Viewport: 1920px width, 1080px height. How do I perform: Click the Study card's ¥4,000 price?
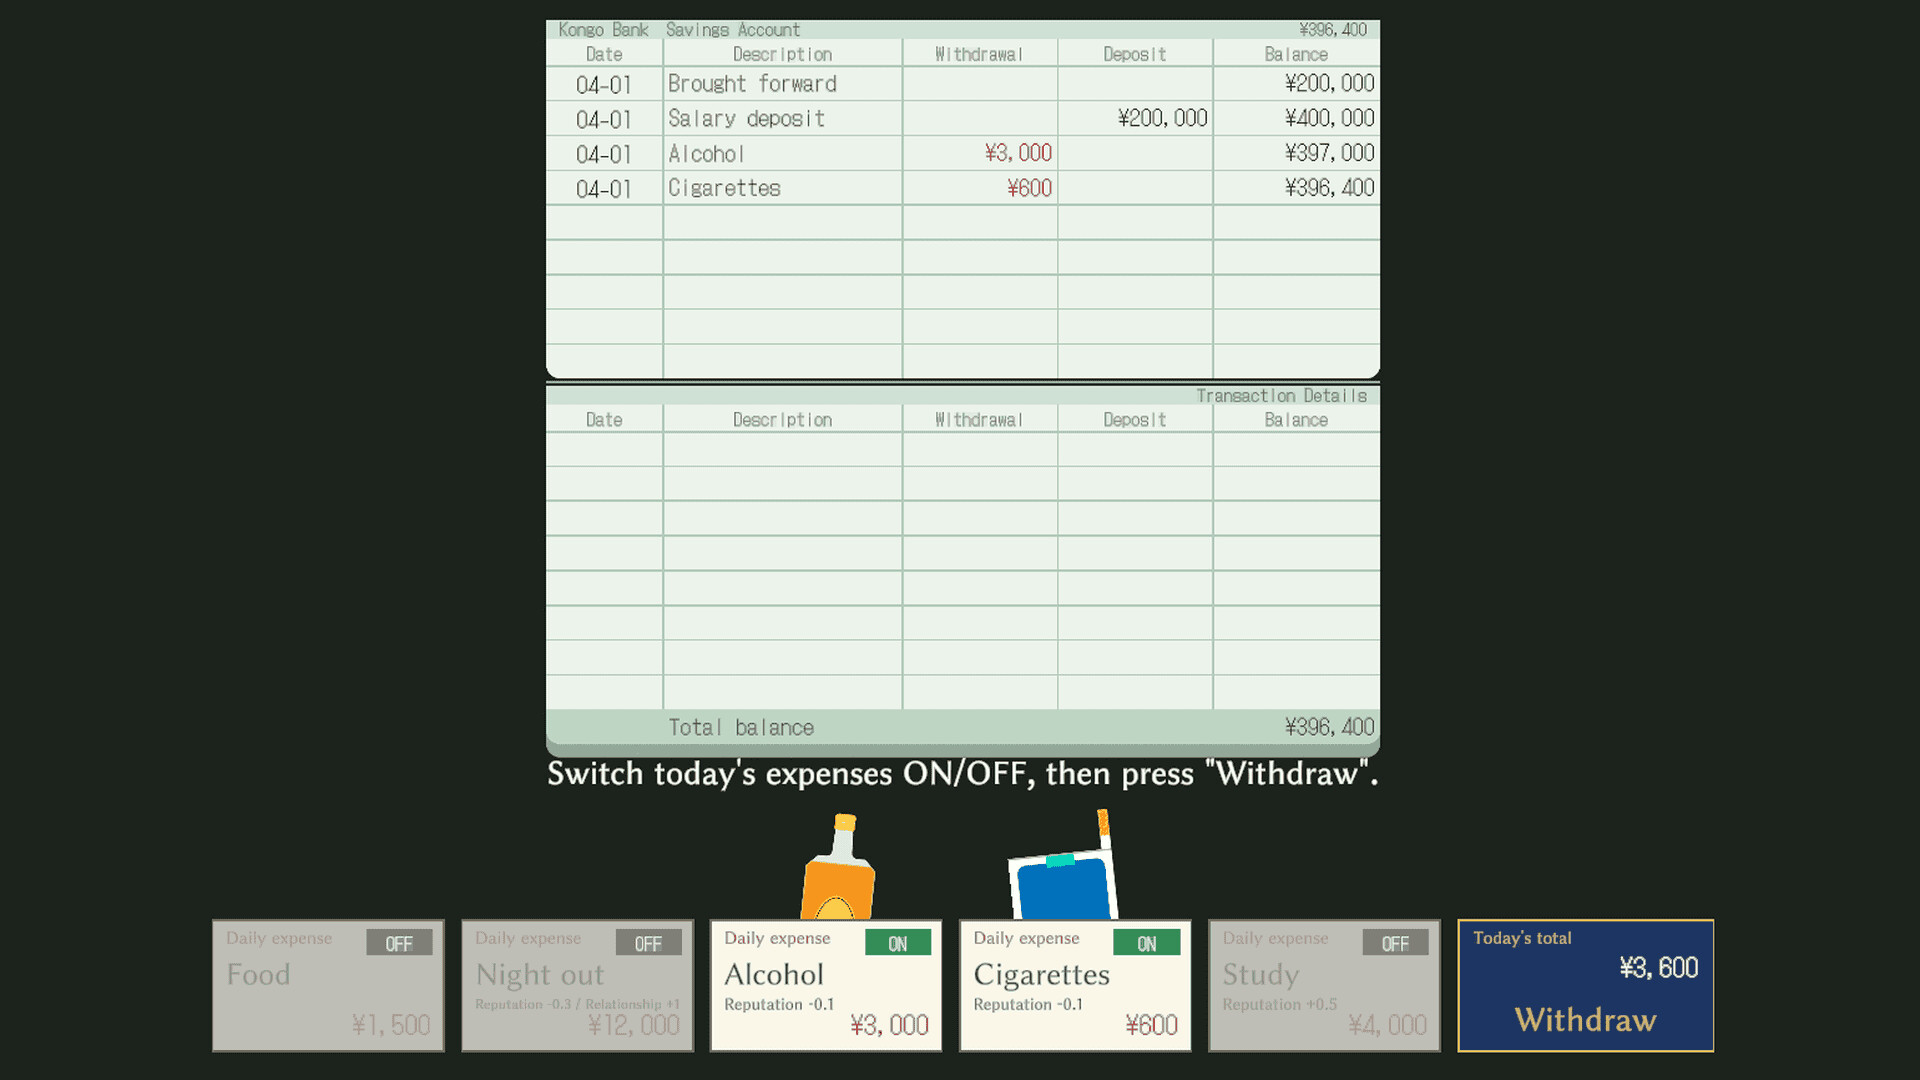point(1387,1025)
